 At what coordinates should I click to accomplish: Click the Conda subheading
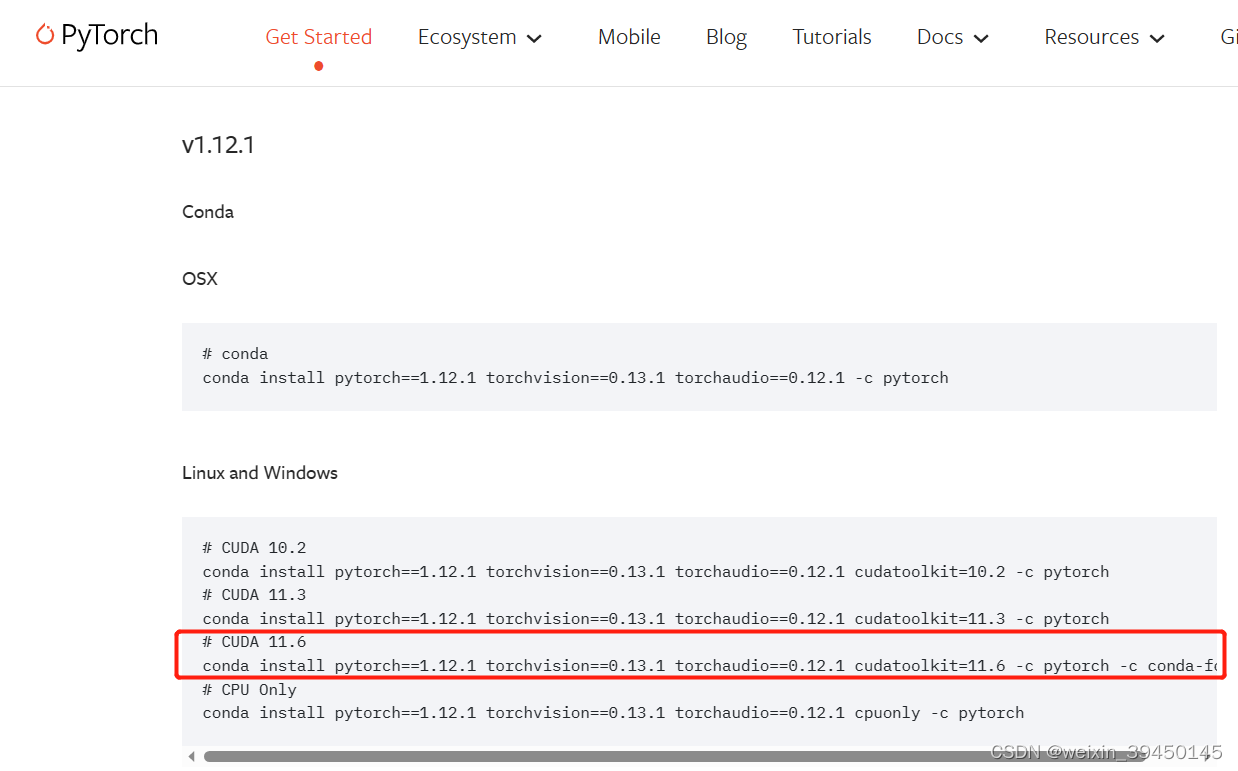click(x=208, y=212)
